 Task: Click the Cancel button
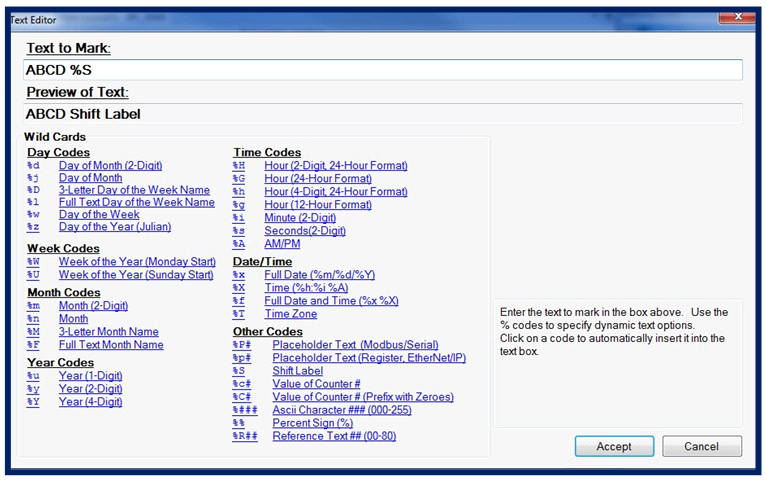tap(702, 446)
